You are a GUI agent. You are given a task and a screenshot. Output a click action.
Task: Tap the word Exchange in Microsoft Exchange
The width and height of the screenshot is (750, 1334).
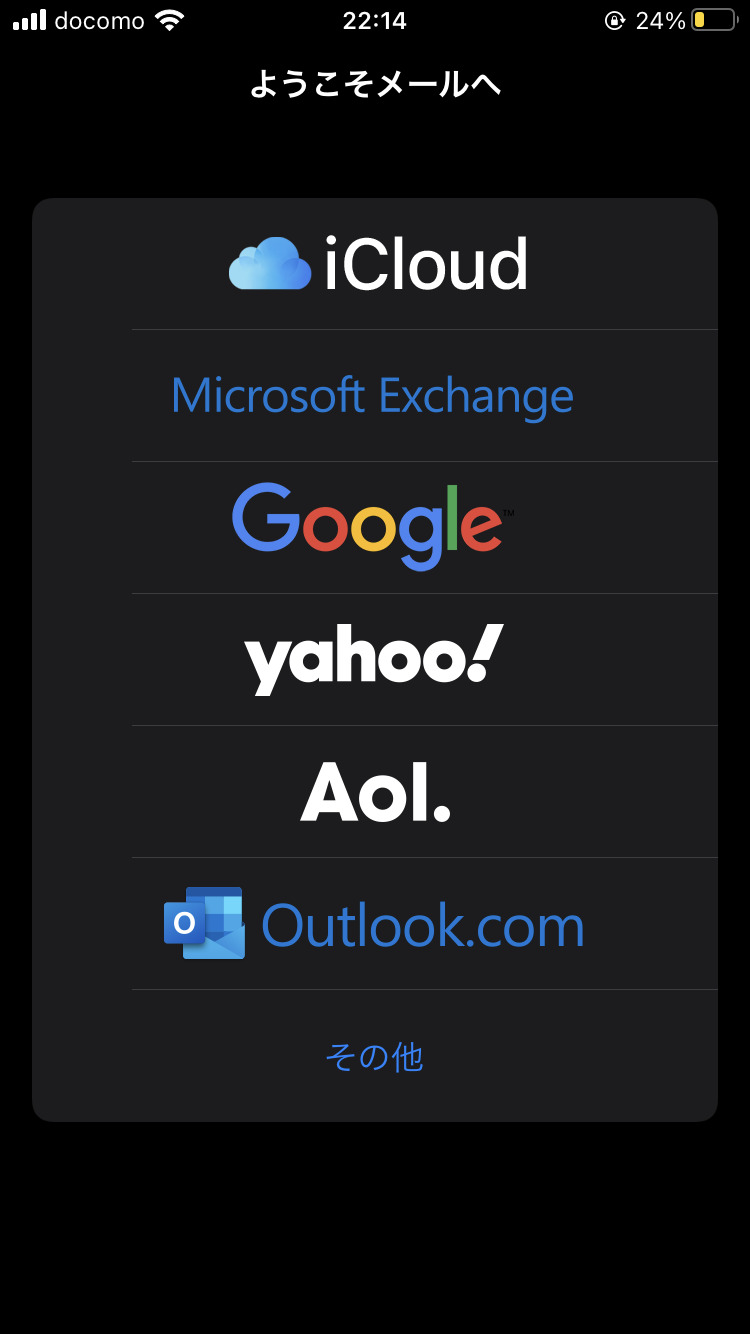pos(476,397)
